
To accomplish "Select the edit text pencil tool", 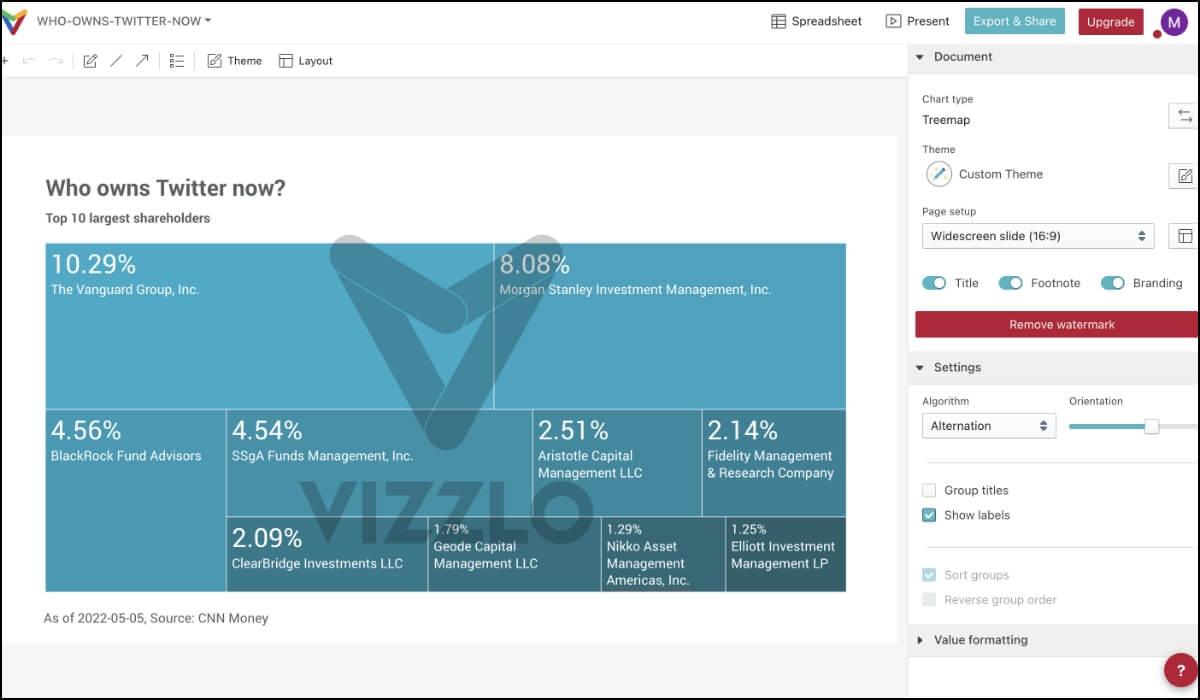I will pos(90,61).
